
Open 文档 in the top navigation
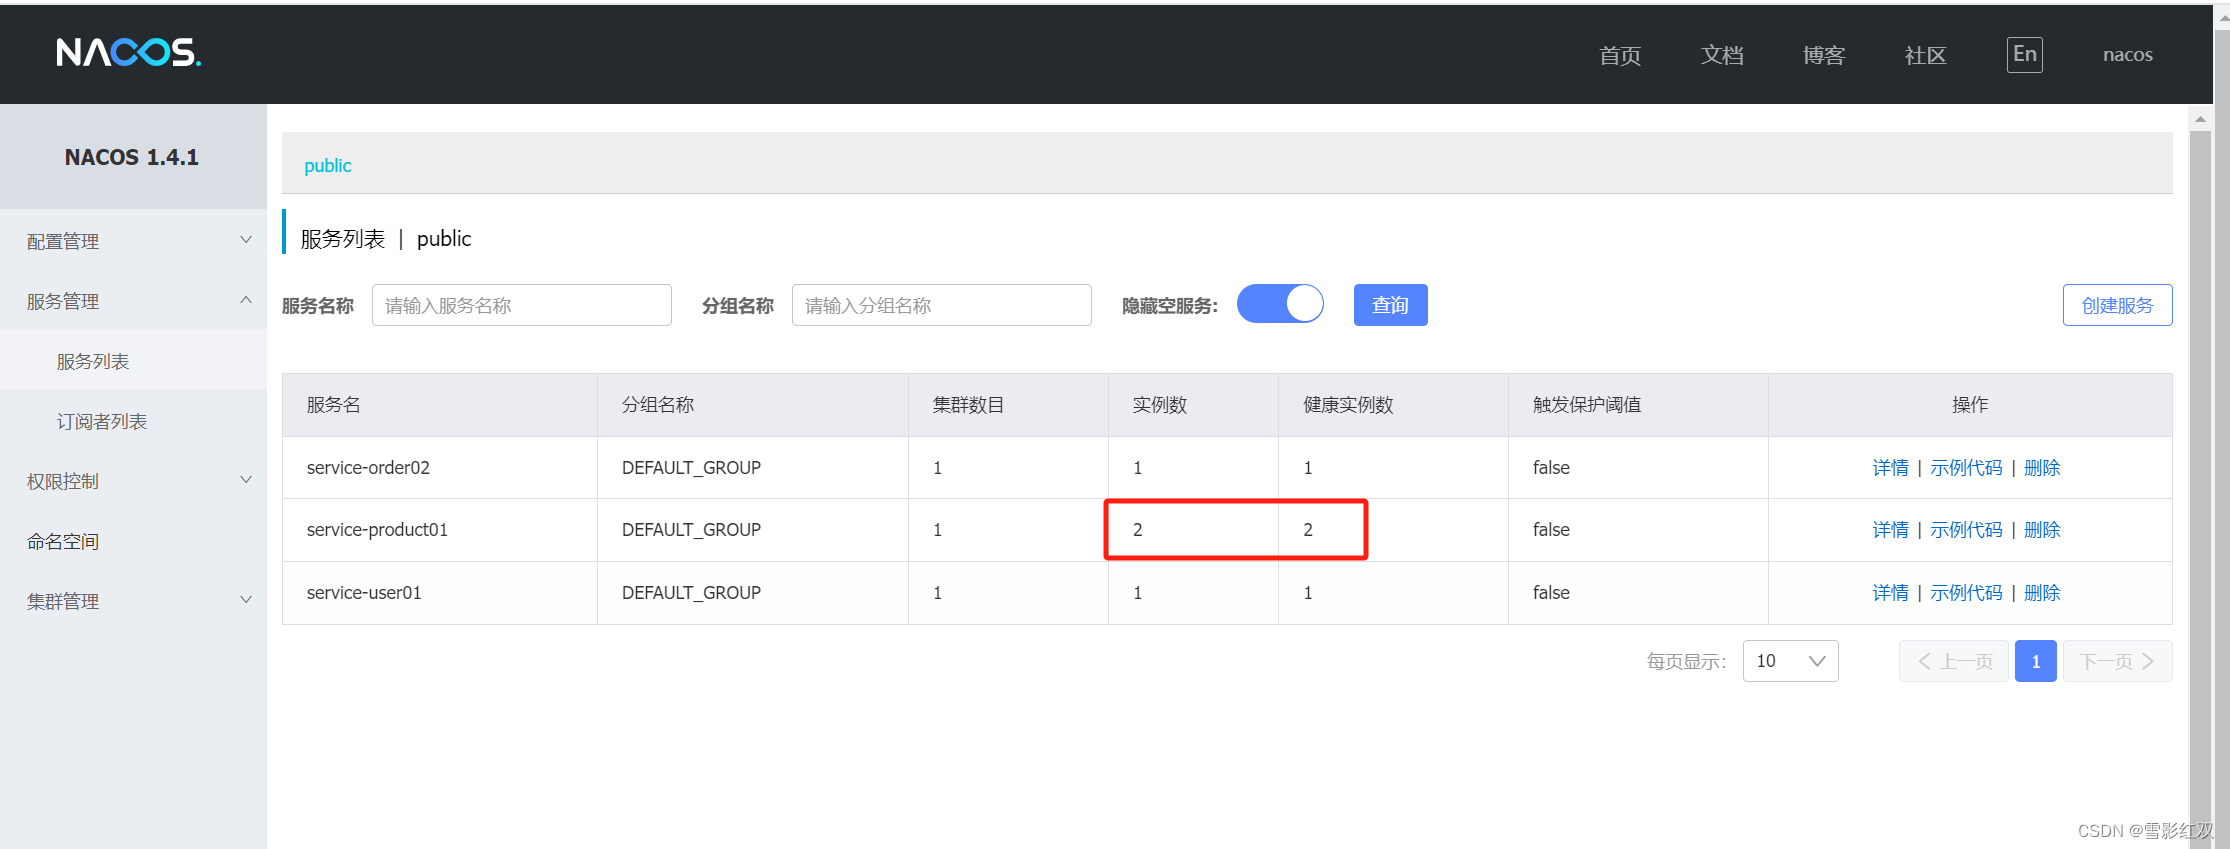pyautogui.click(x=1722, y=55)
